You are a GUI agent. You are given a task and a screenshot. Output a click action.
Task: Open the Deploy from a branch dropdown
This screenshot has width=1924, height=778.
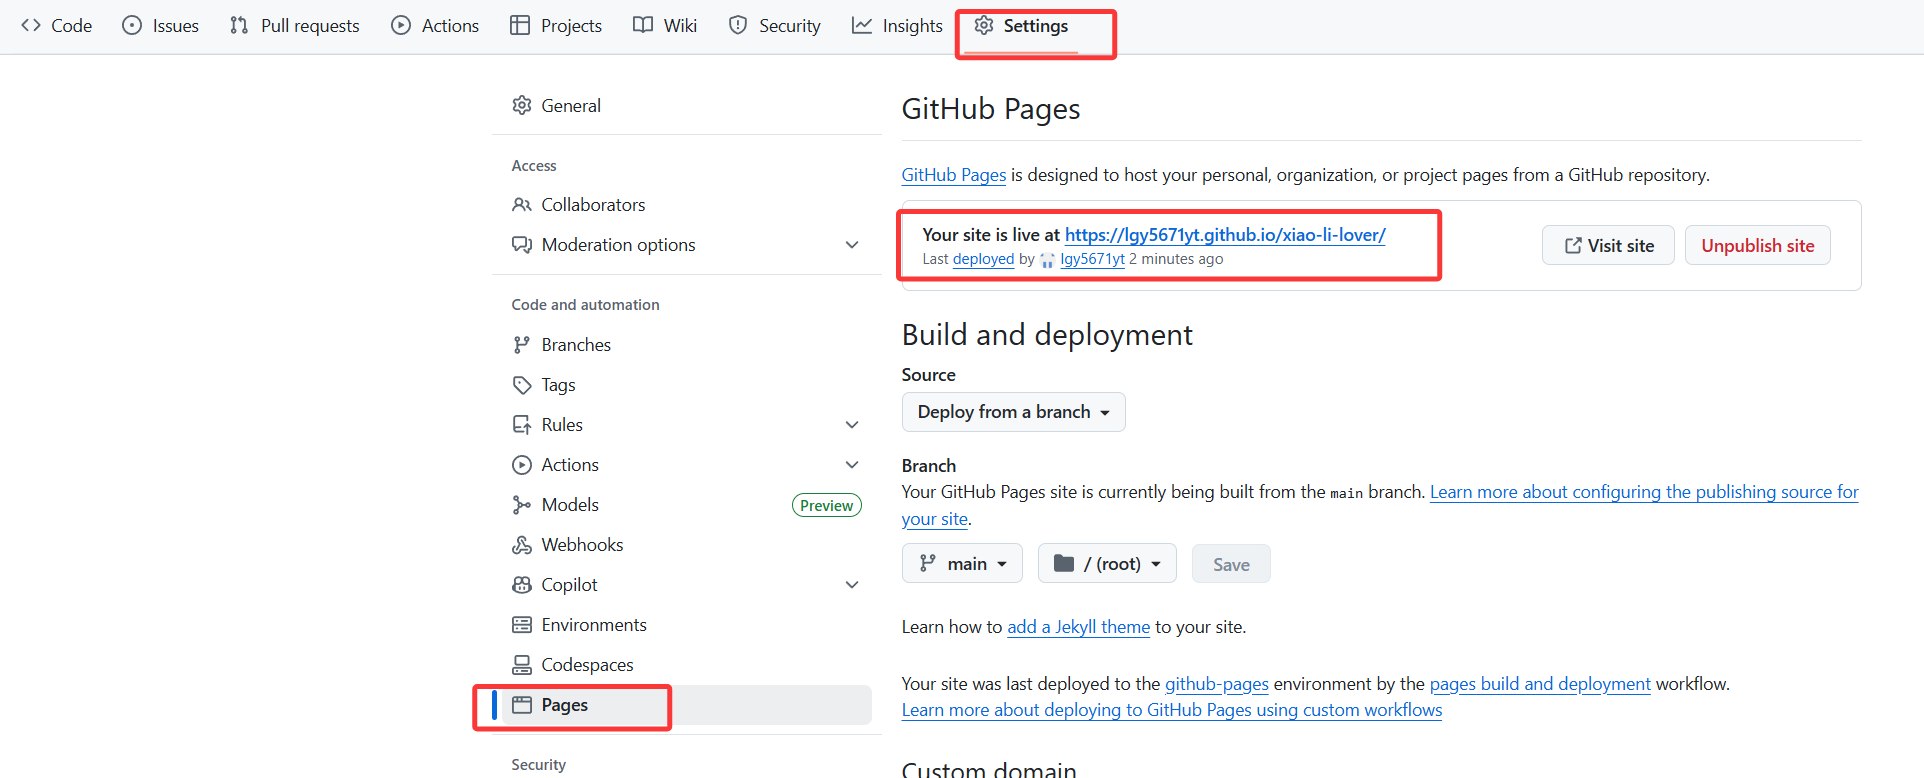pyautogui.click(x=1013, y=412)
